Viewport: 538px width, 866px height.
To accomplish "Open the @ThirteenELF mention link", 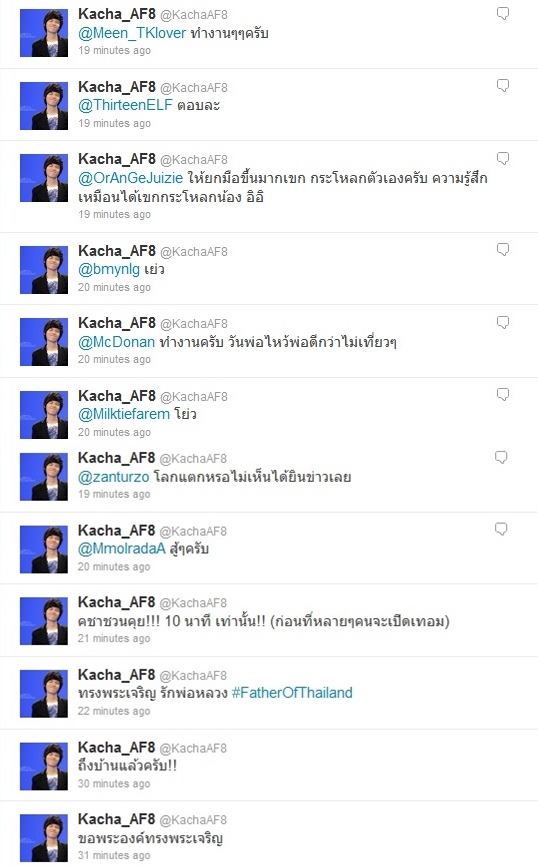I will [x=125, y=105].
